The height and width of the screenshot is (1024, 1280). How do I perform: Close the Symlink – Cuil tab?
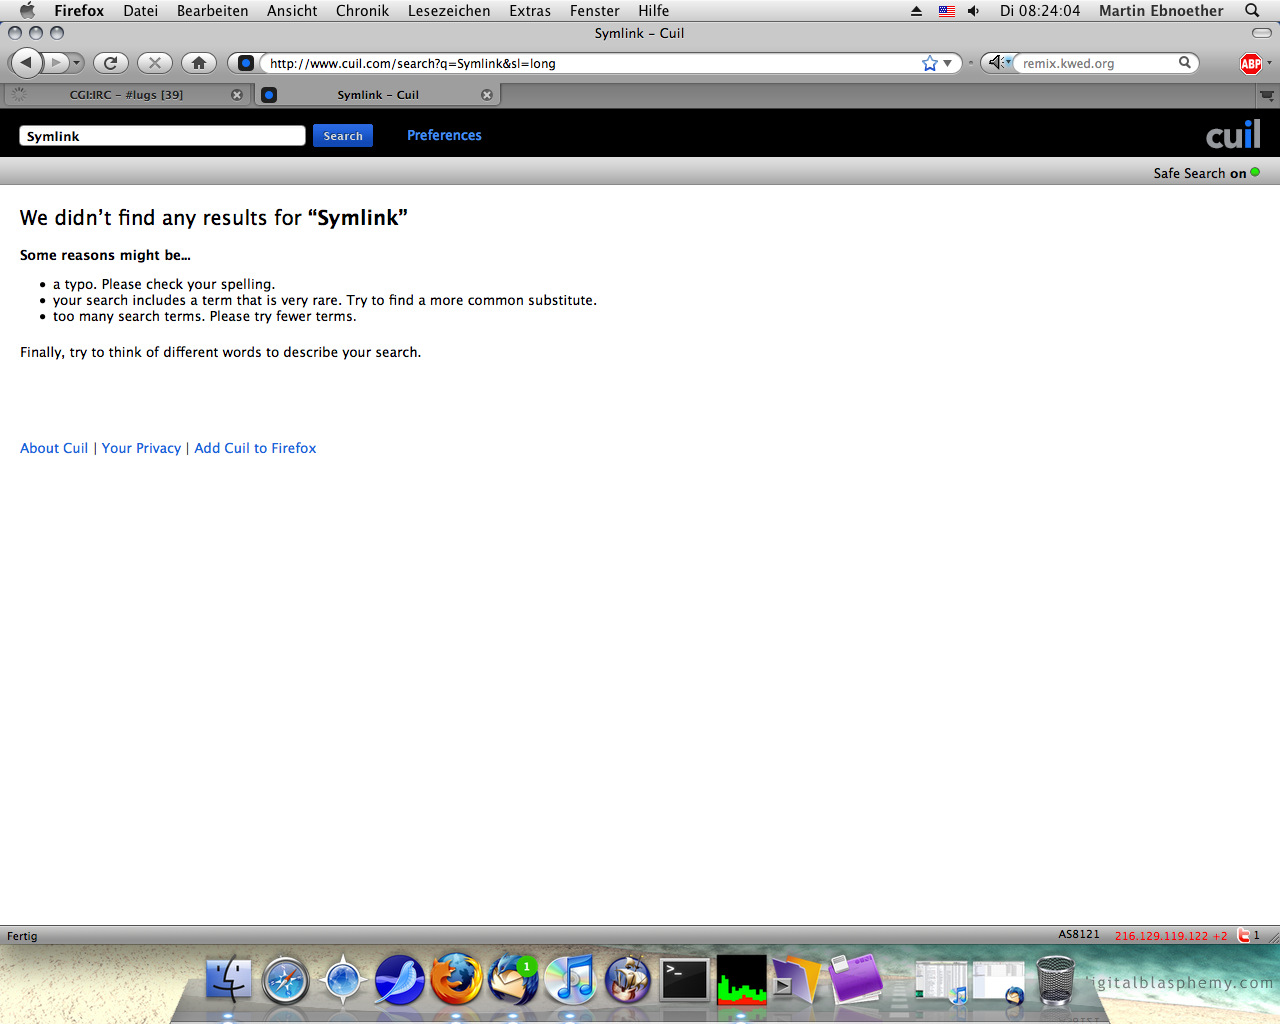[487, 95]
